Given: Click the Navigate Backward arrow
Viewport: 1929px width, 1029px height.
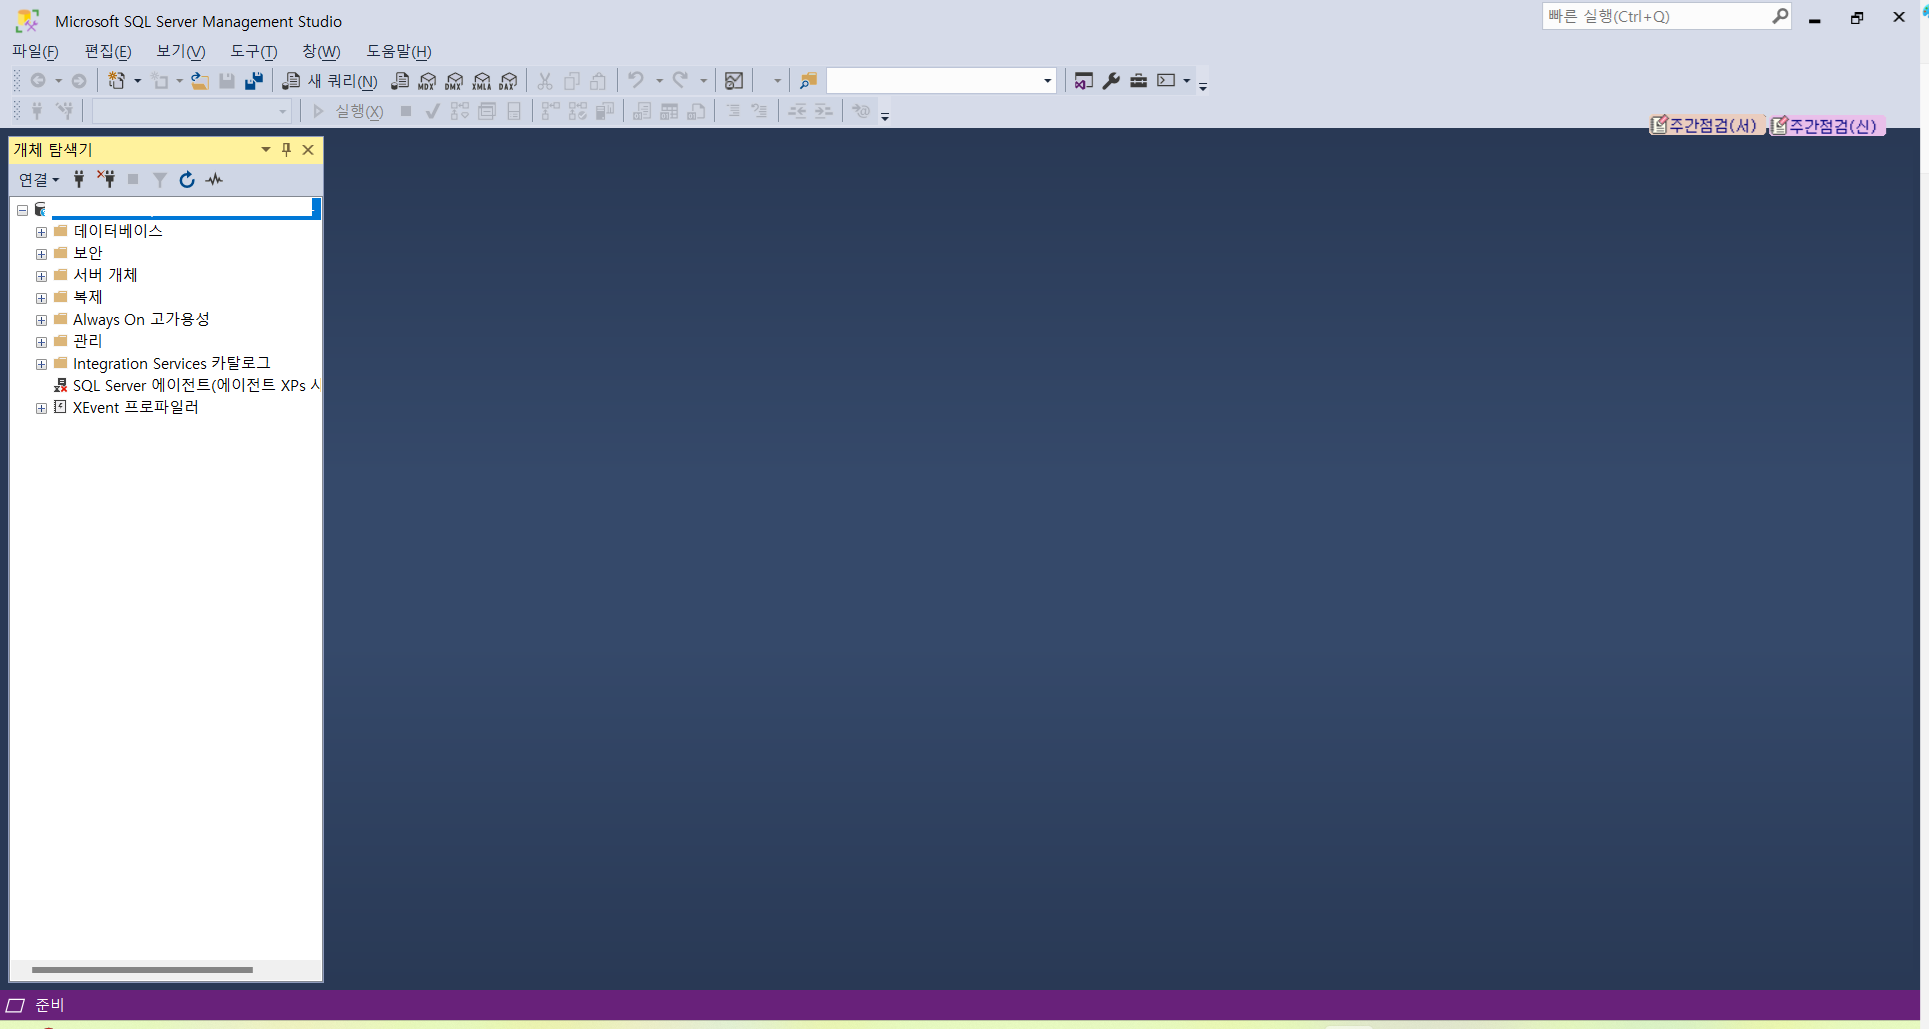Looking at the screenshot, I should [x=38, y=81].
